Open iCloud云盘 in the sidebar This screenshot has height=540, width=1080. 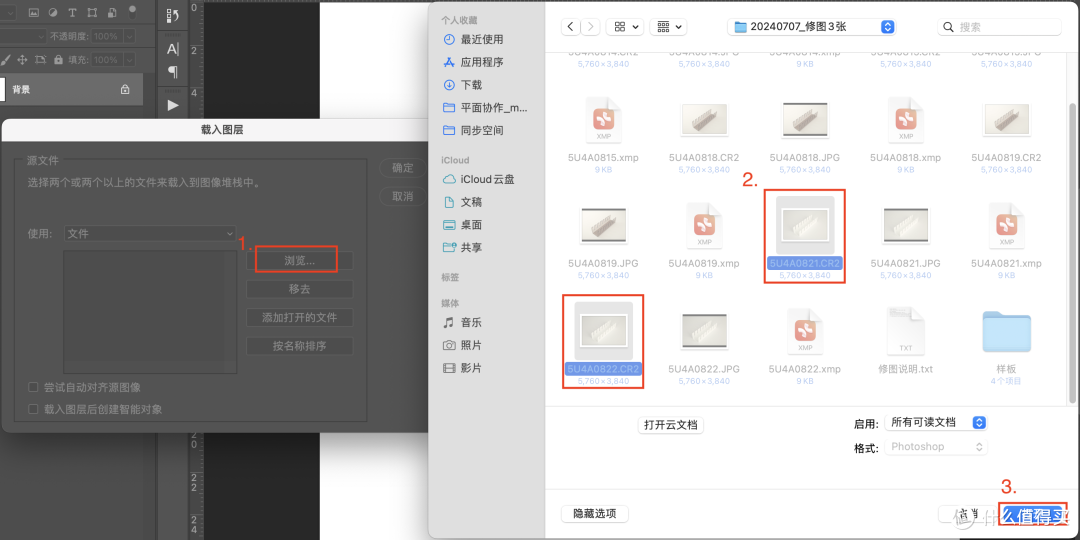(479, 179)
